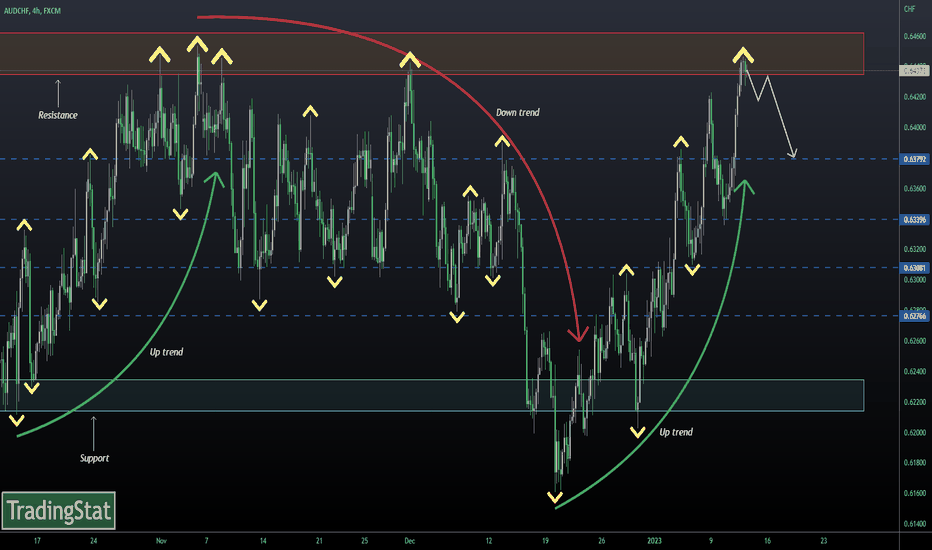The height and width of the screenshot is (550, 932).
Task: Click the 21 date label on time axis
Action: click(x=319, y=541)
